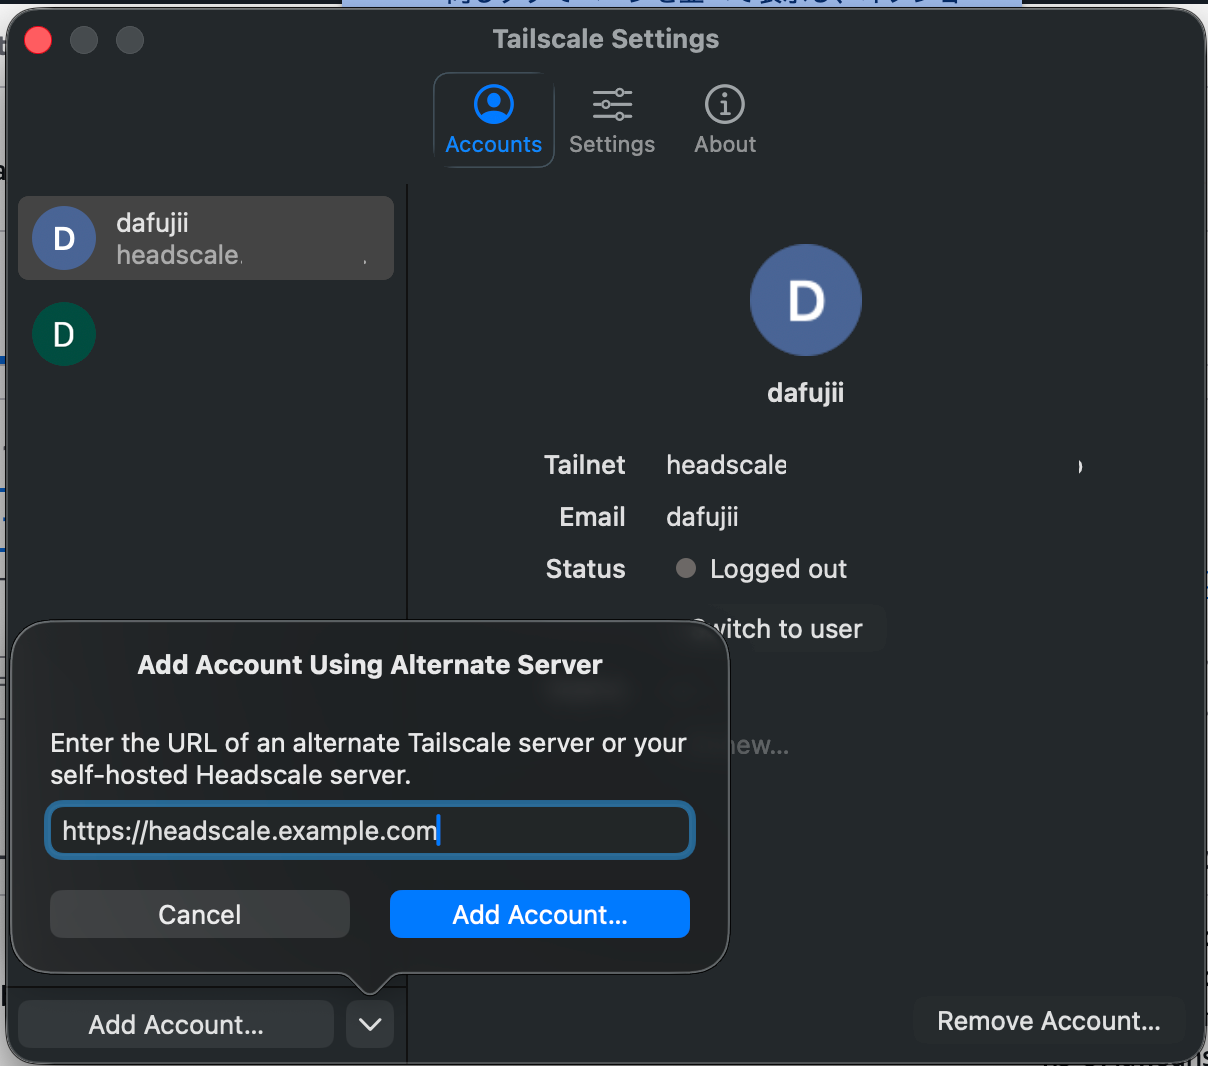This screenshot has height=1066, width=1208.
Task: Click Add Account Using Alternate Server heading
Action: [370, 665]
